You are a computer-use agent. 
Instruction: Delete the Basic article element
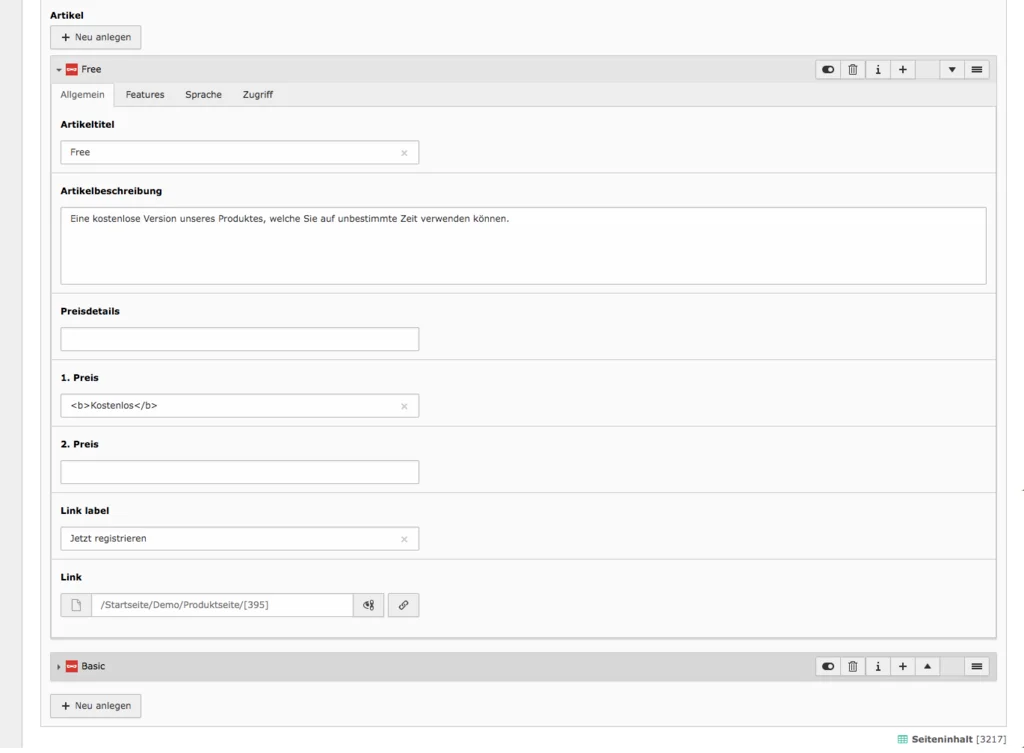(852, 666)
